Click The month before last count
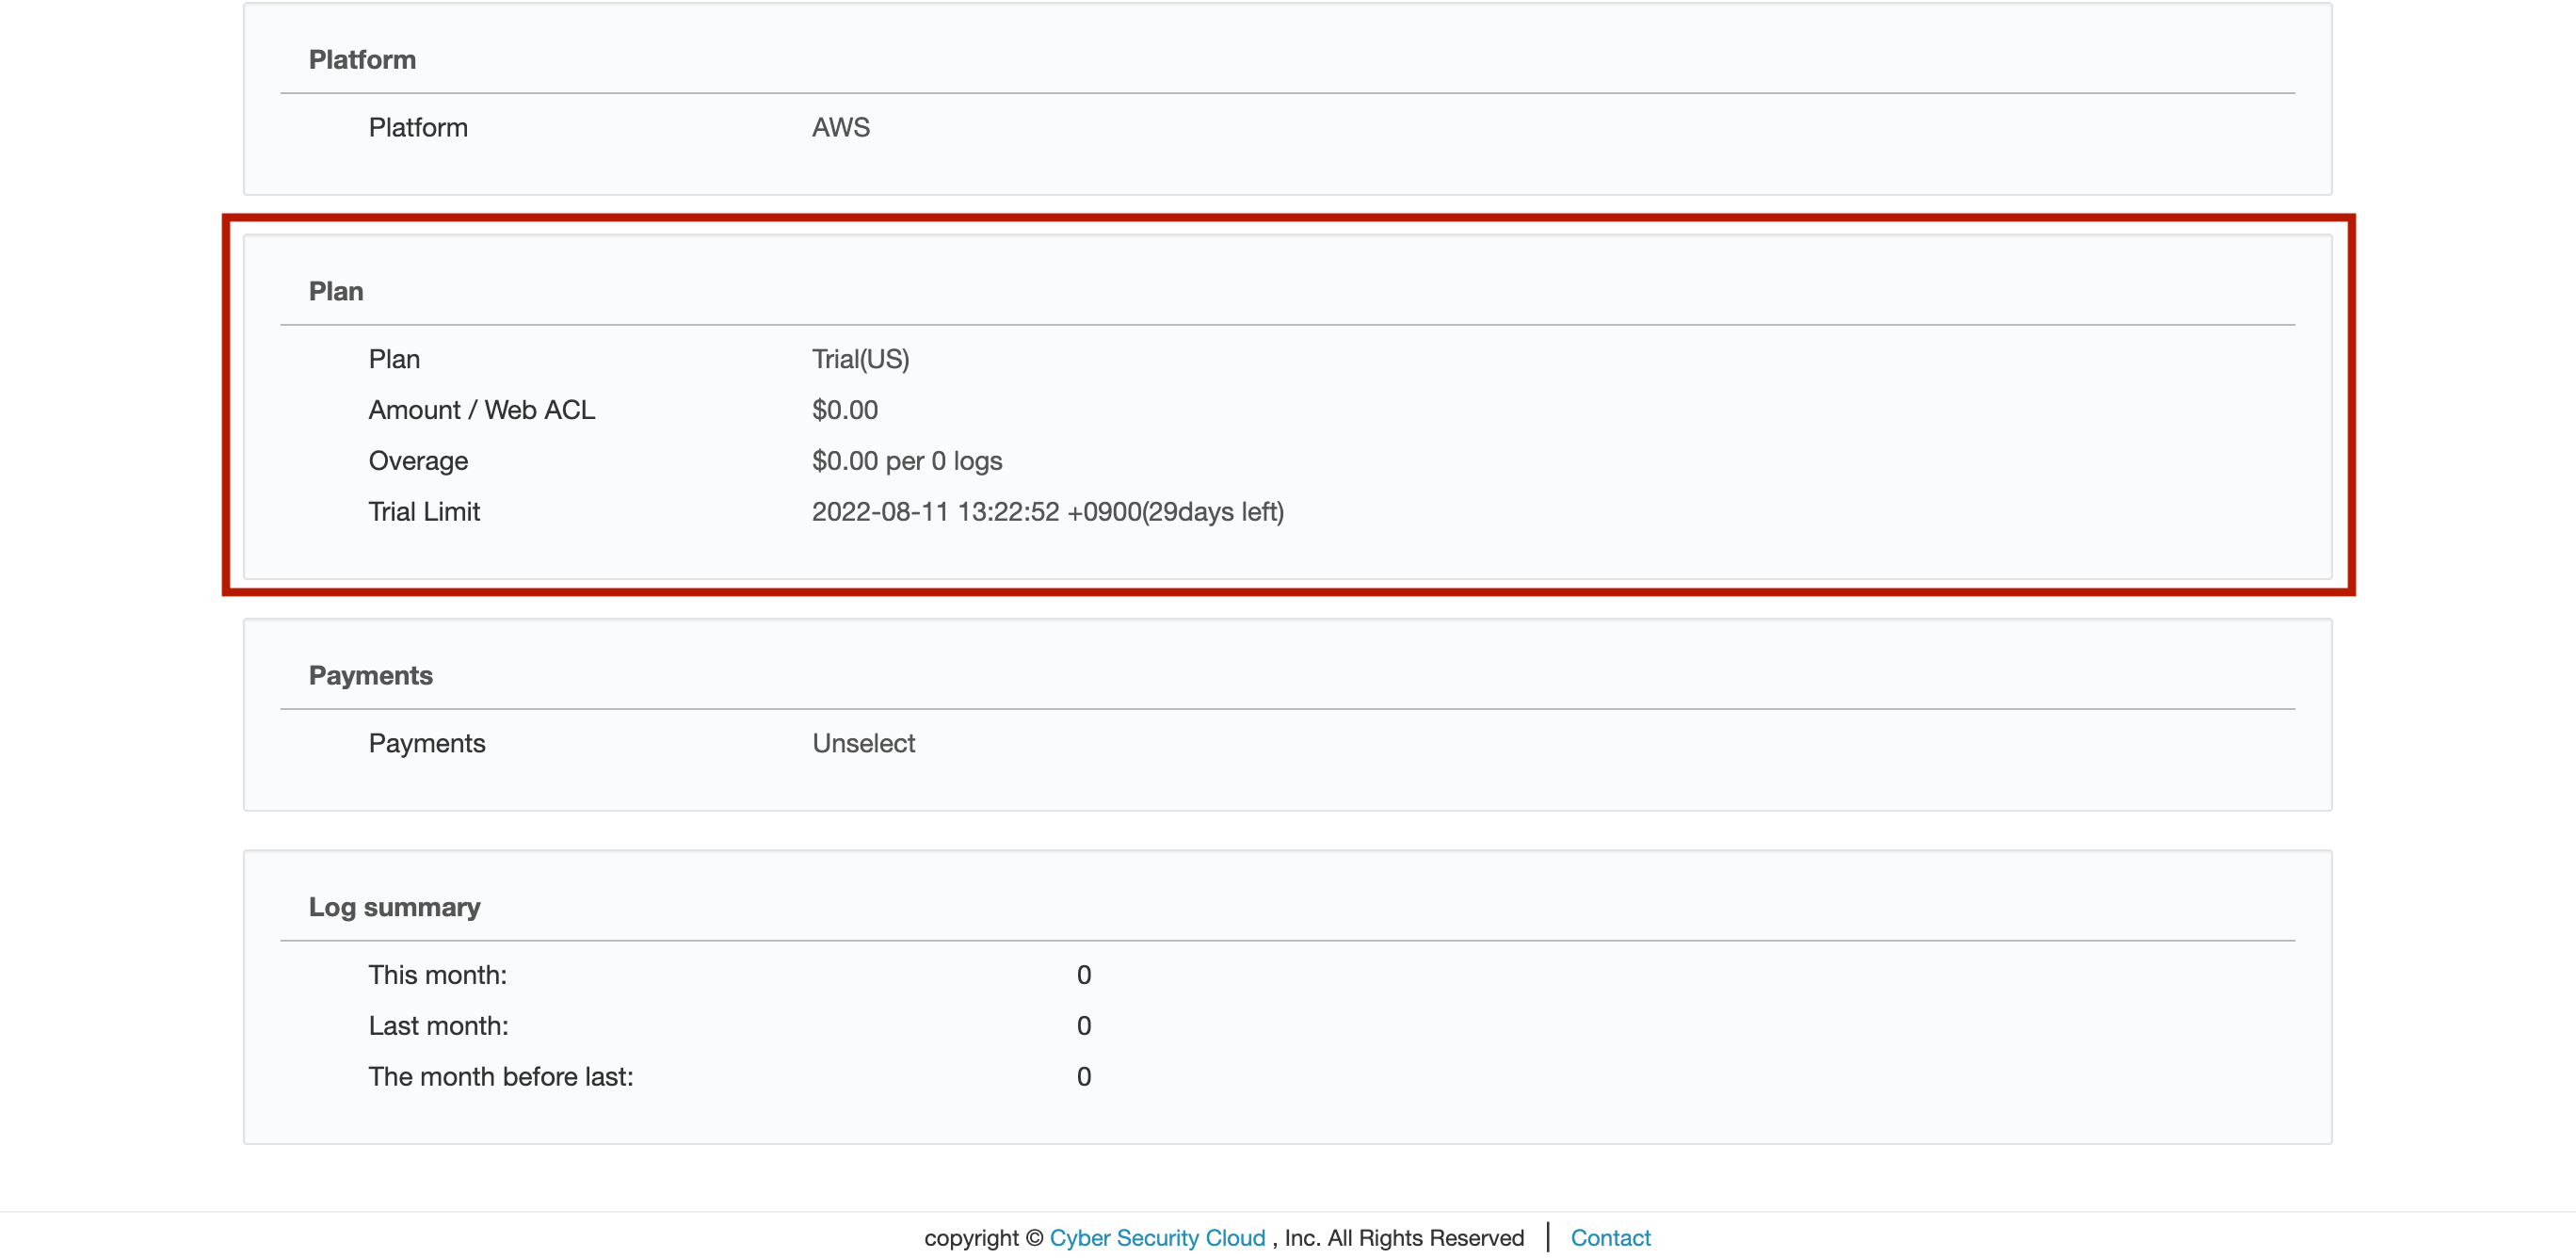Image resolution: width=2576 pixels, height=1258 pixels. pyautogui.click(x=1083, y=1077)
